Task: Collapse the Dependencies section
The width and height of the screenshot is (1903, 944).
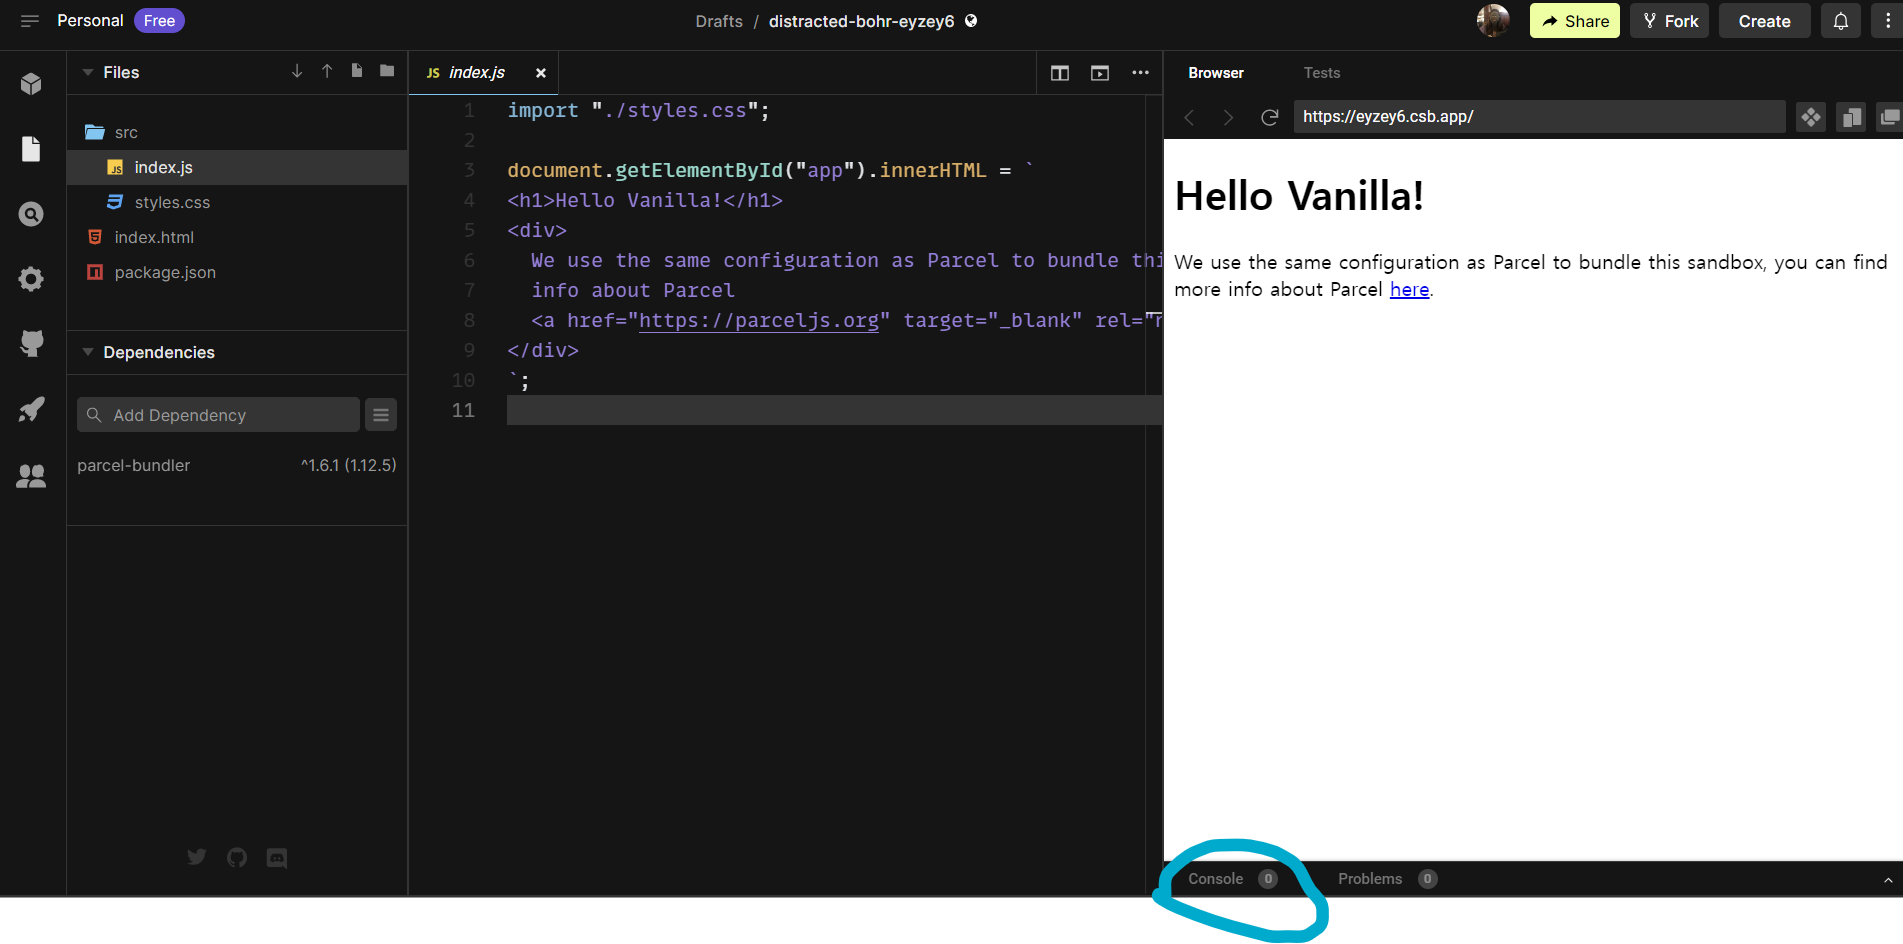Action: (88, 352)
